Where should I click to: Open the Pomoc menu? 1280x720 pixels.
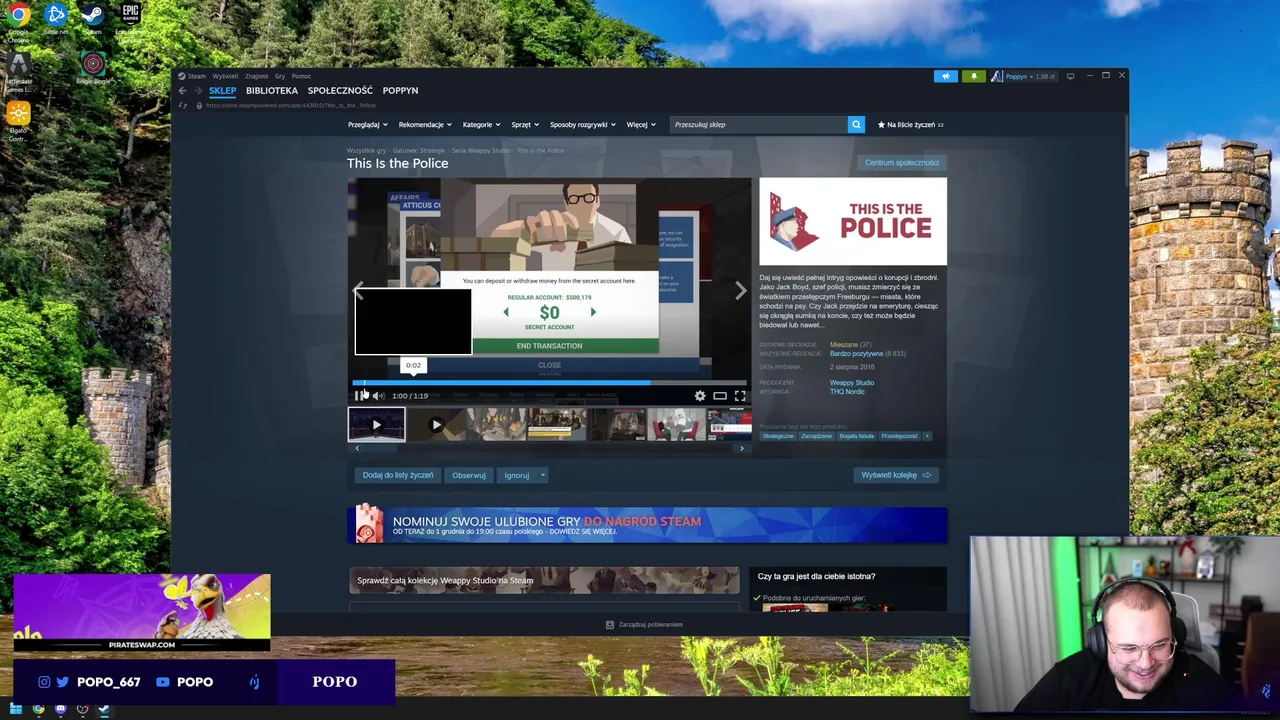[x=301, y=76]
